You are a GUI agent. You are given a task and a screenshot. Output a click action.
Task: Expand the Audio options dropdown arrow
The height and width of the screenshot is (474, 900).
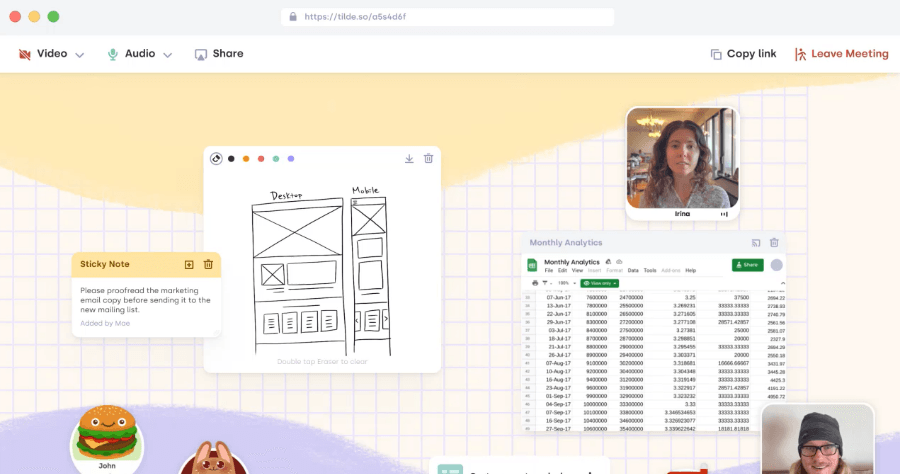pyautogui.click(x=168, y=55)
